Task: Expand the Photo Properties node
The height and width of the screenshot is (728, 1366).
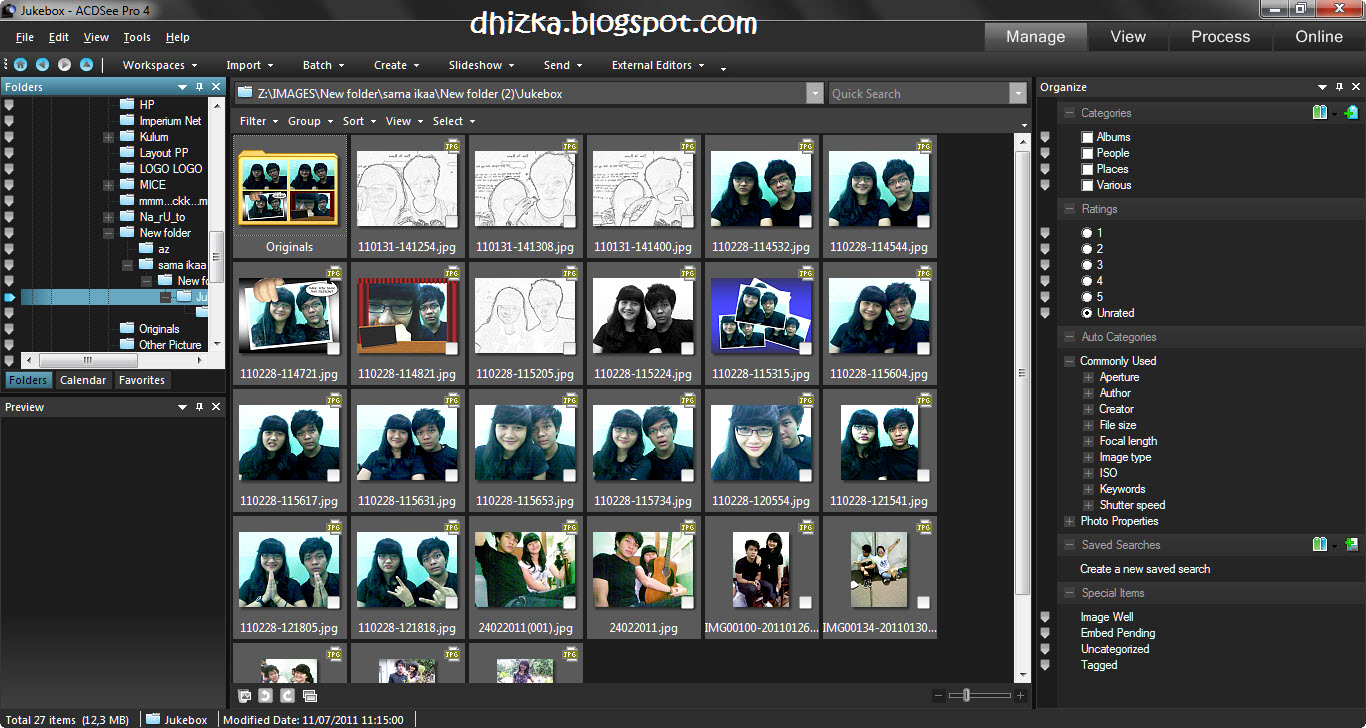Action: point(1070,521)
